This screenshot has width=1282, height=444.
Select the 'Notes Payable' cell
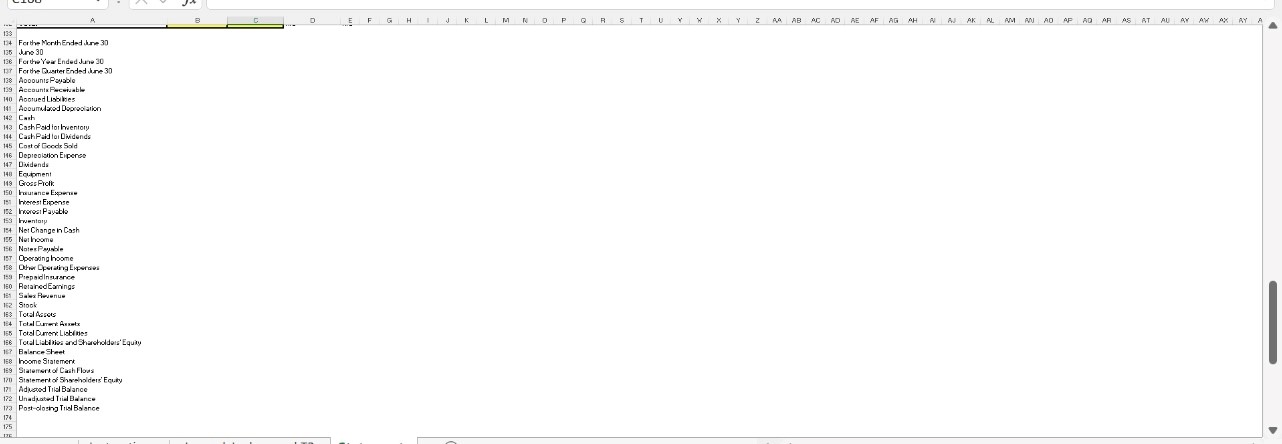tap(92, 249)
